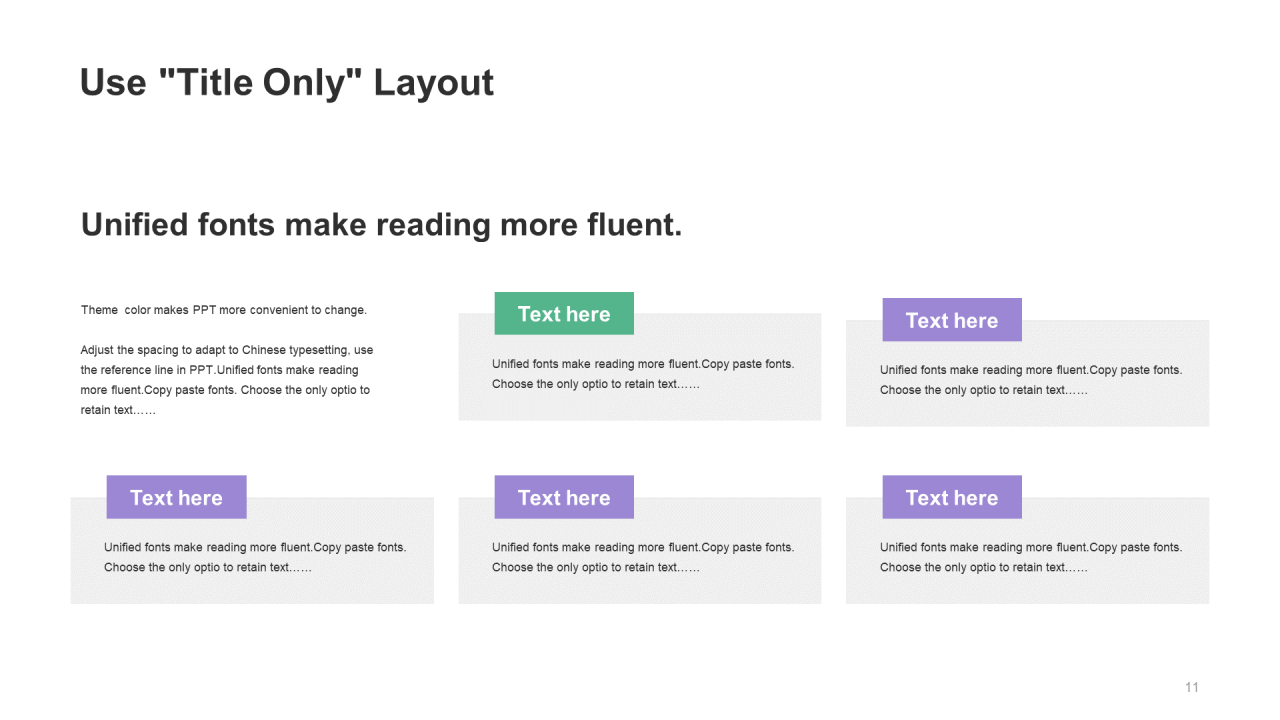Click the slide number 11
Viewport: 1280px width, 720px height.
[1191, 687]
